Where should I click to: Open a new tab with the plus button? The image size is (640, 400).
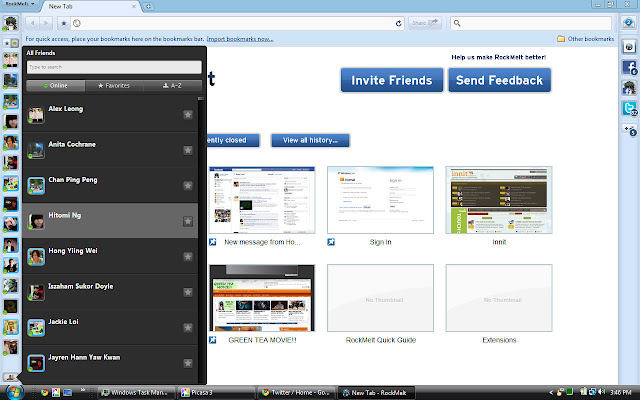coord(149,7)
